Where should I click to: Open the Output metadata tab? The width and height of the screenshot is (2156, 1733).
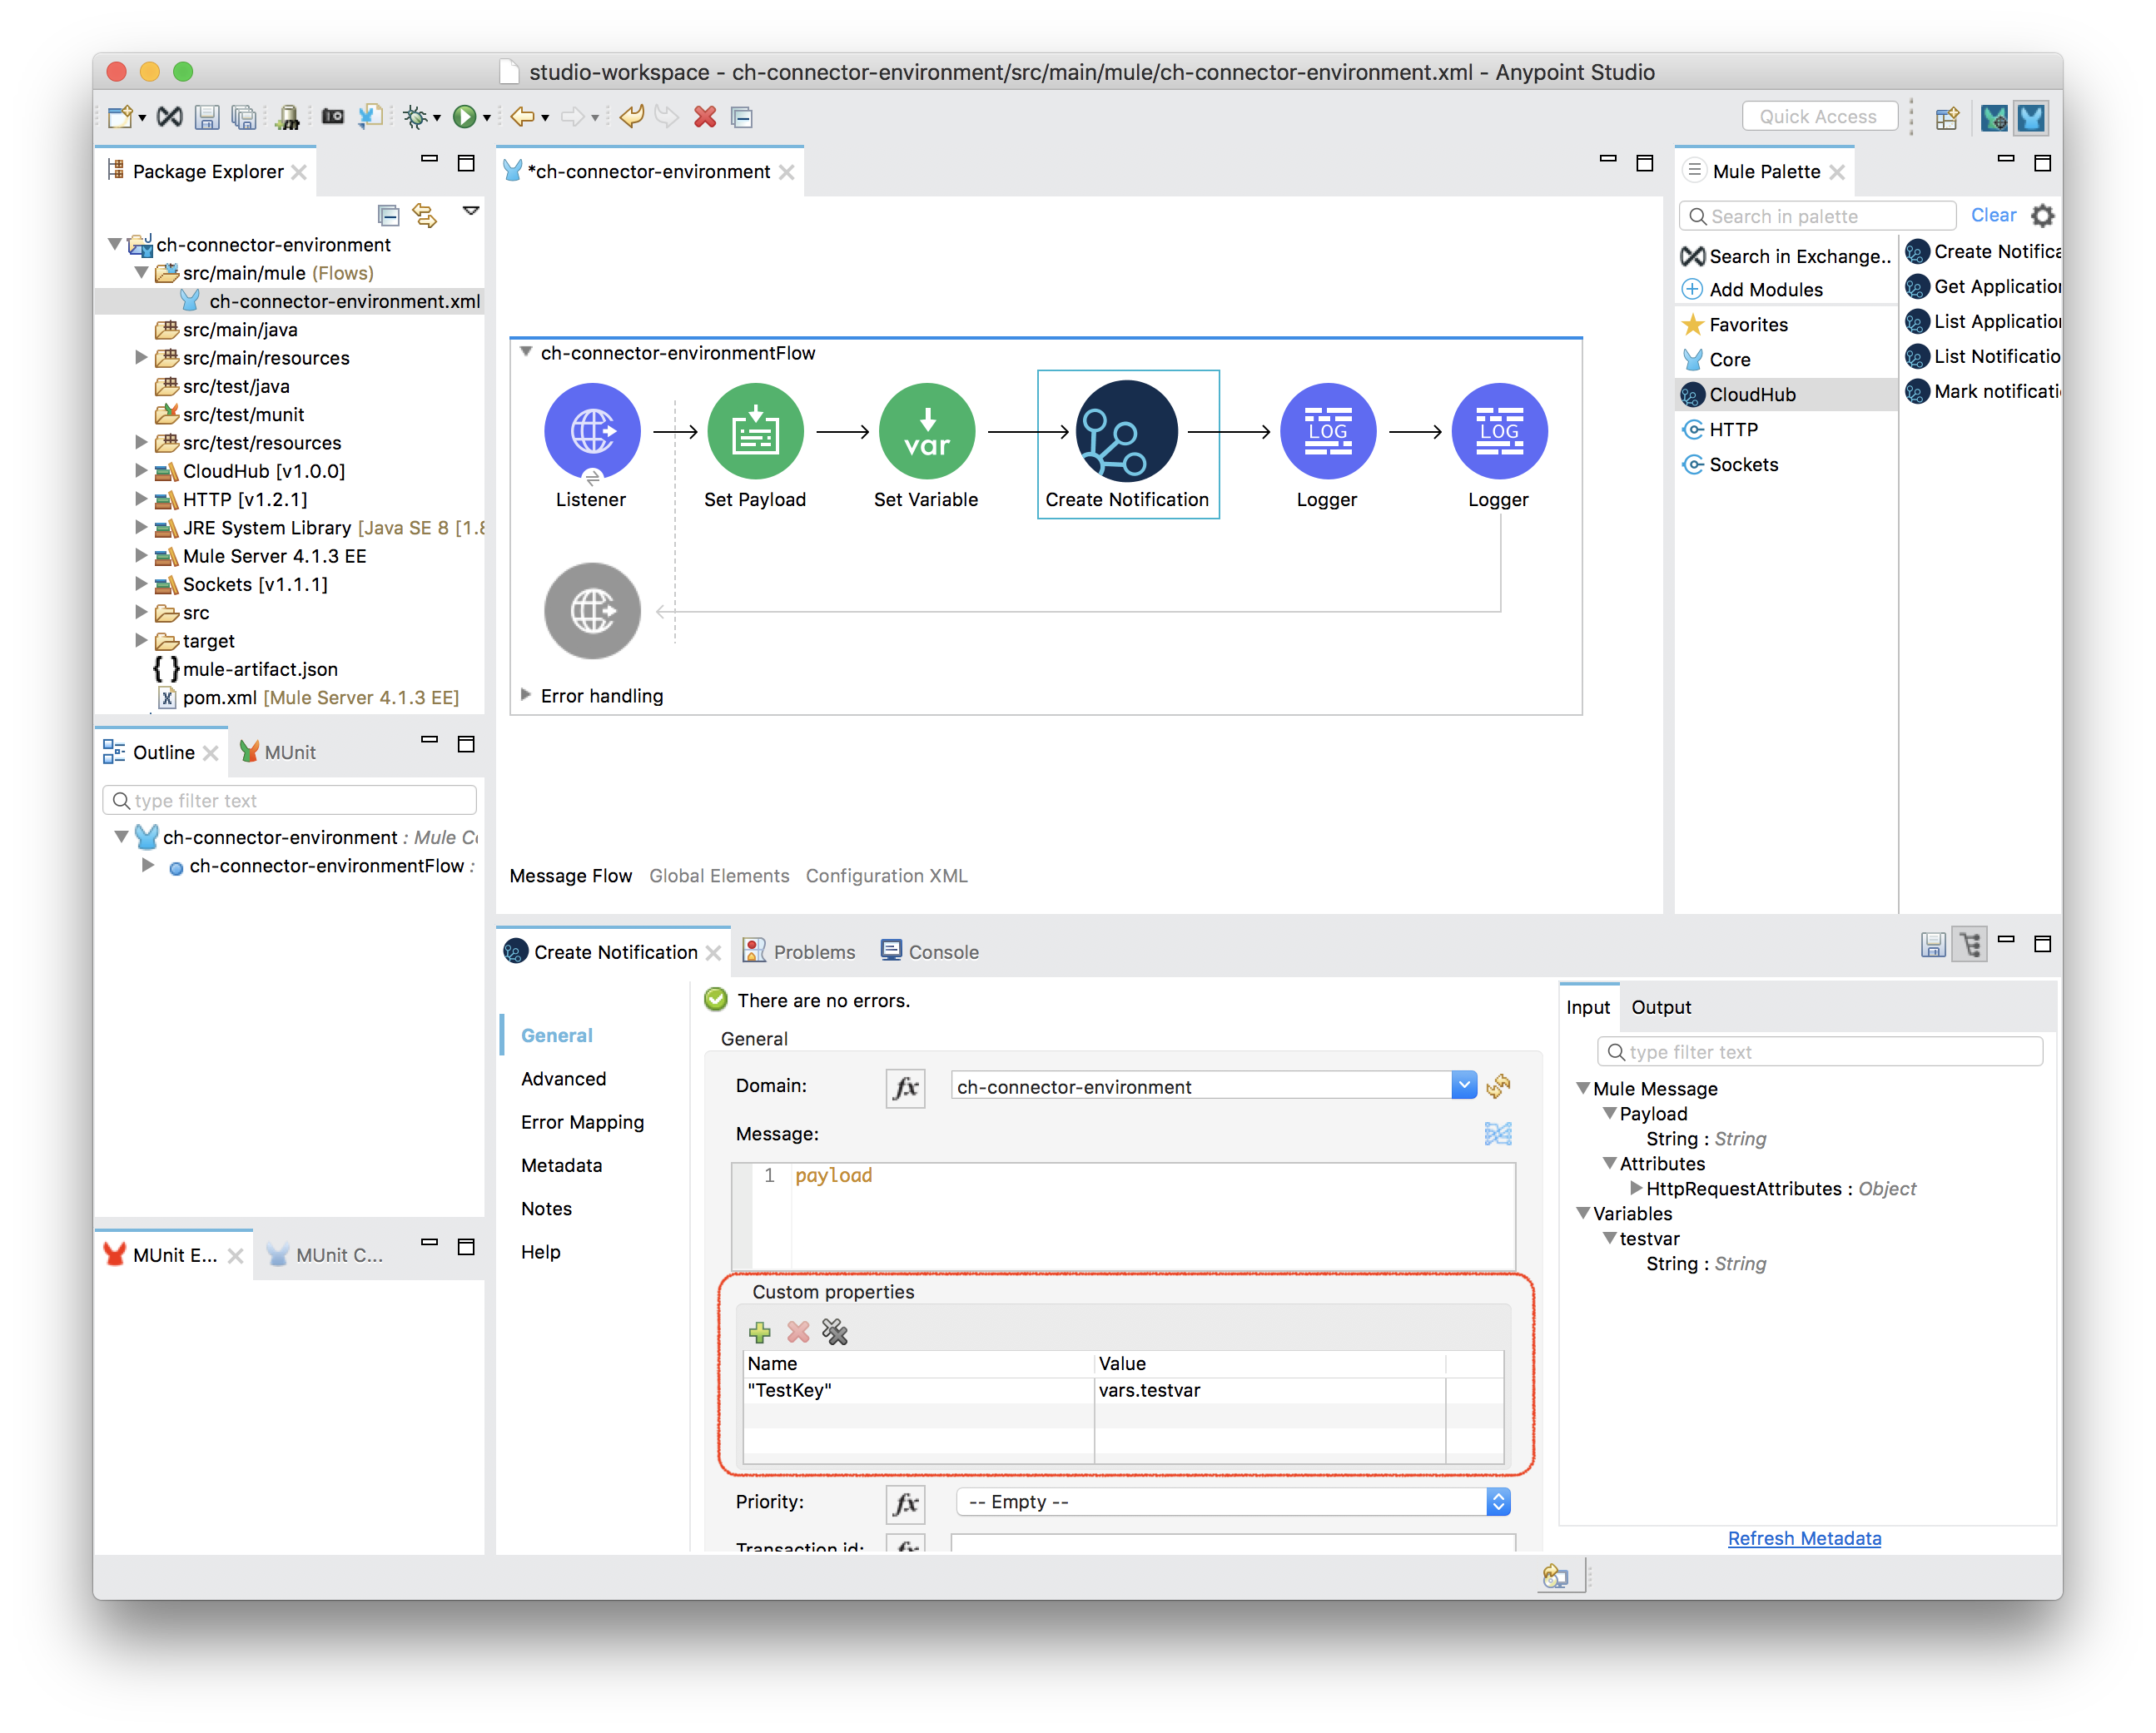[1661, 1007]
